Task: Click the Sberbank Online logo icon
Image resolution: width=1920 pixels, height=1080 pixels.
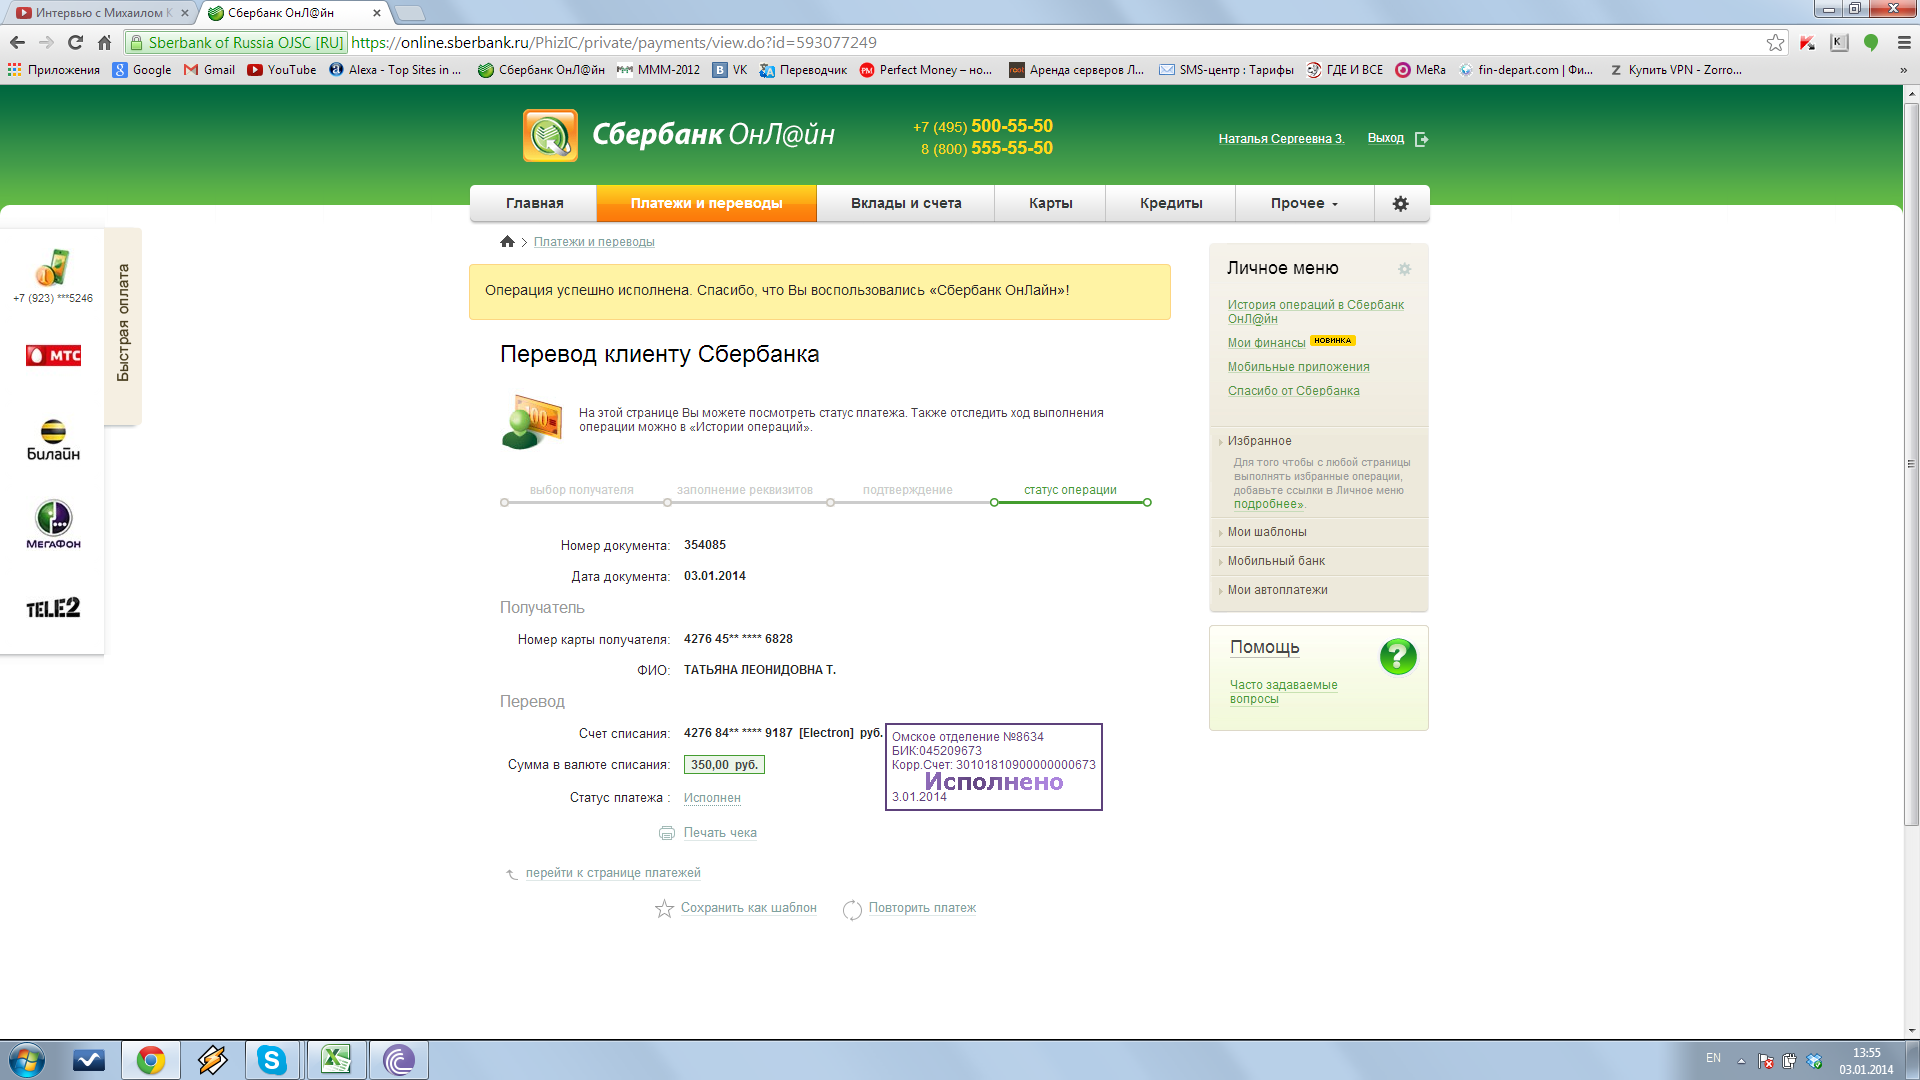Action: (x=550, y=135)
